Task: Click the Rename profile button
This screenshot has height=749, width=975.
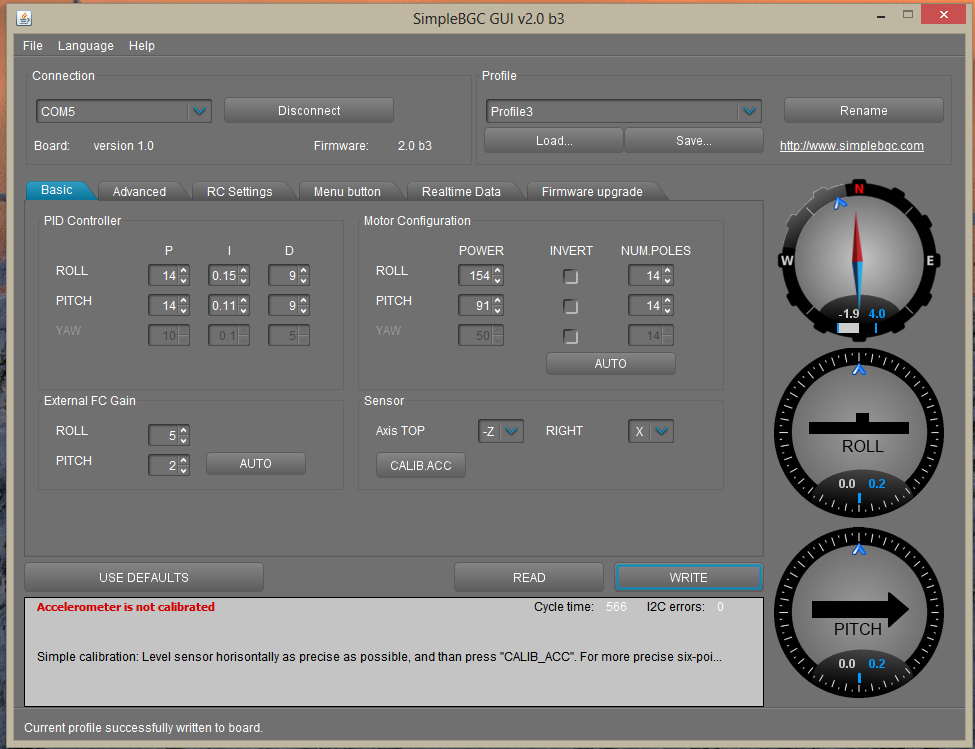Action: coord(864,111)
